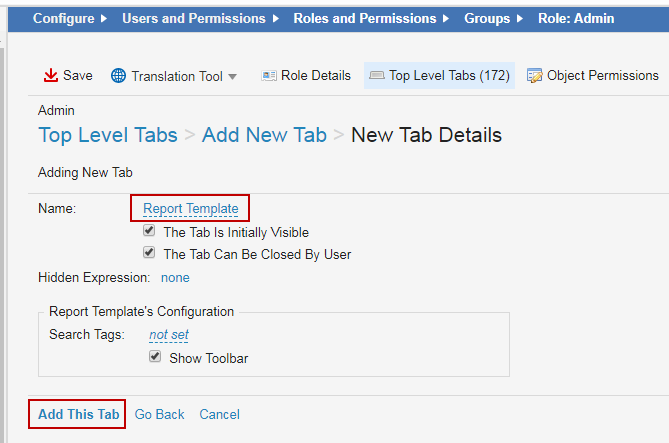
Task: Click the Object Permissions icon
Action: [x=535, y=76]
